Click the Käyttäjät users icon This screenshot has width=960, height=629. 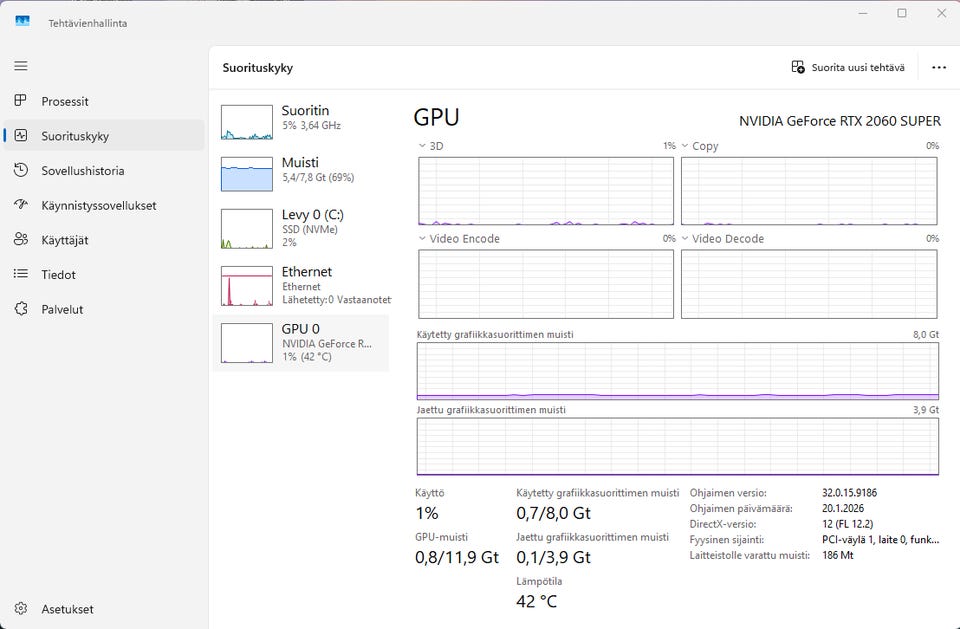tap(21, 240)
